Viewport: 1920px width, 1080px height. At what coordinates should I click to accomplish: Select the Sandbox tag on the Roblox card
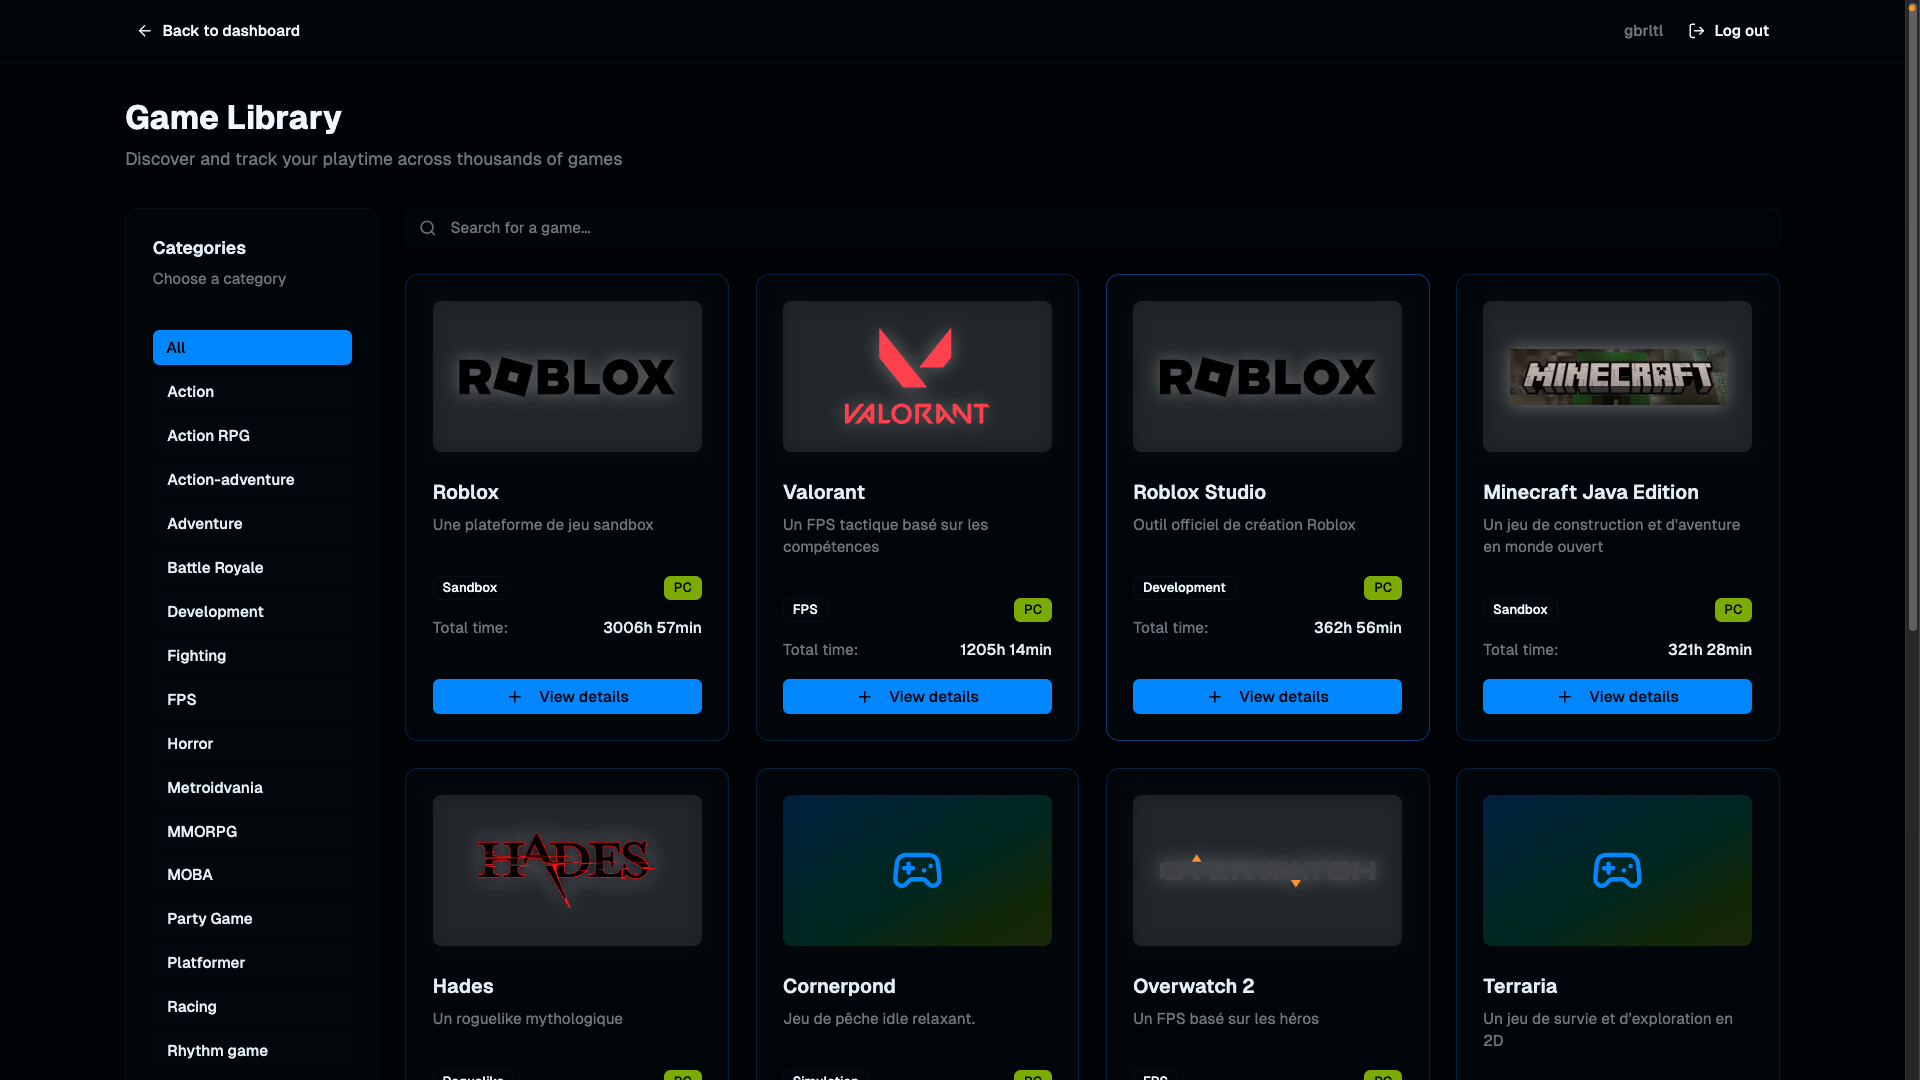coord(469,588)
